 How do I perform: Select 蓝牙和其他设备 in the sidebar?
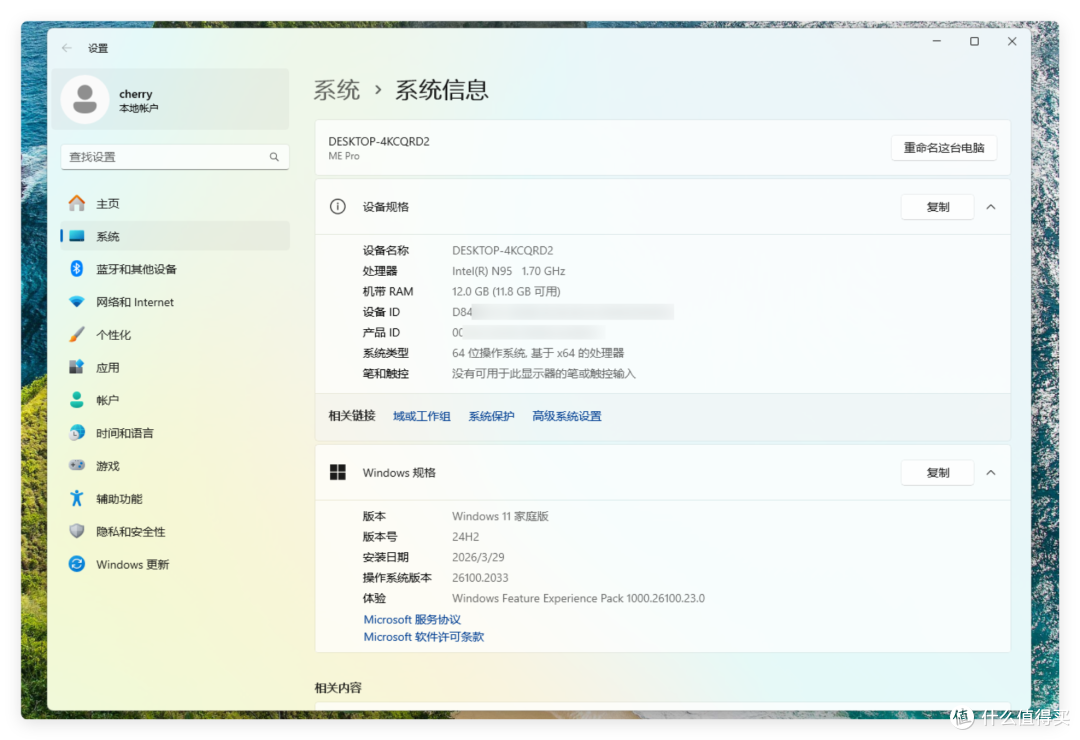(175, 269)
